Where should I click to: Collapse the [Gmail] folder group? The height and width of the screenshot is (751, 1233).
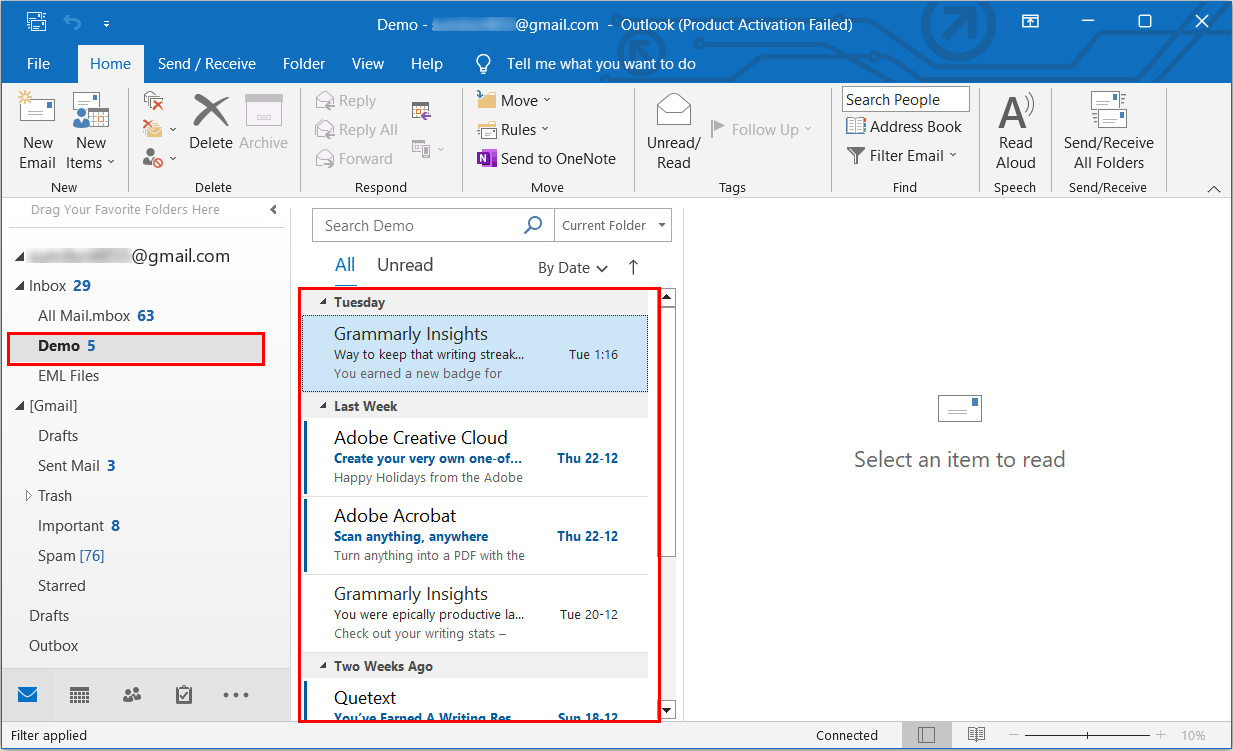[x=20, y=407]
